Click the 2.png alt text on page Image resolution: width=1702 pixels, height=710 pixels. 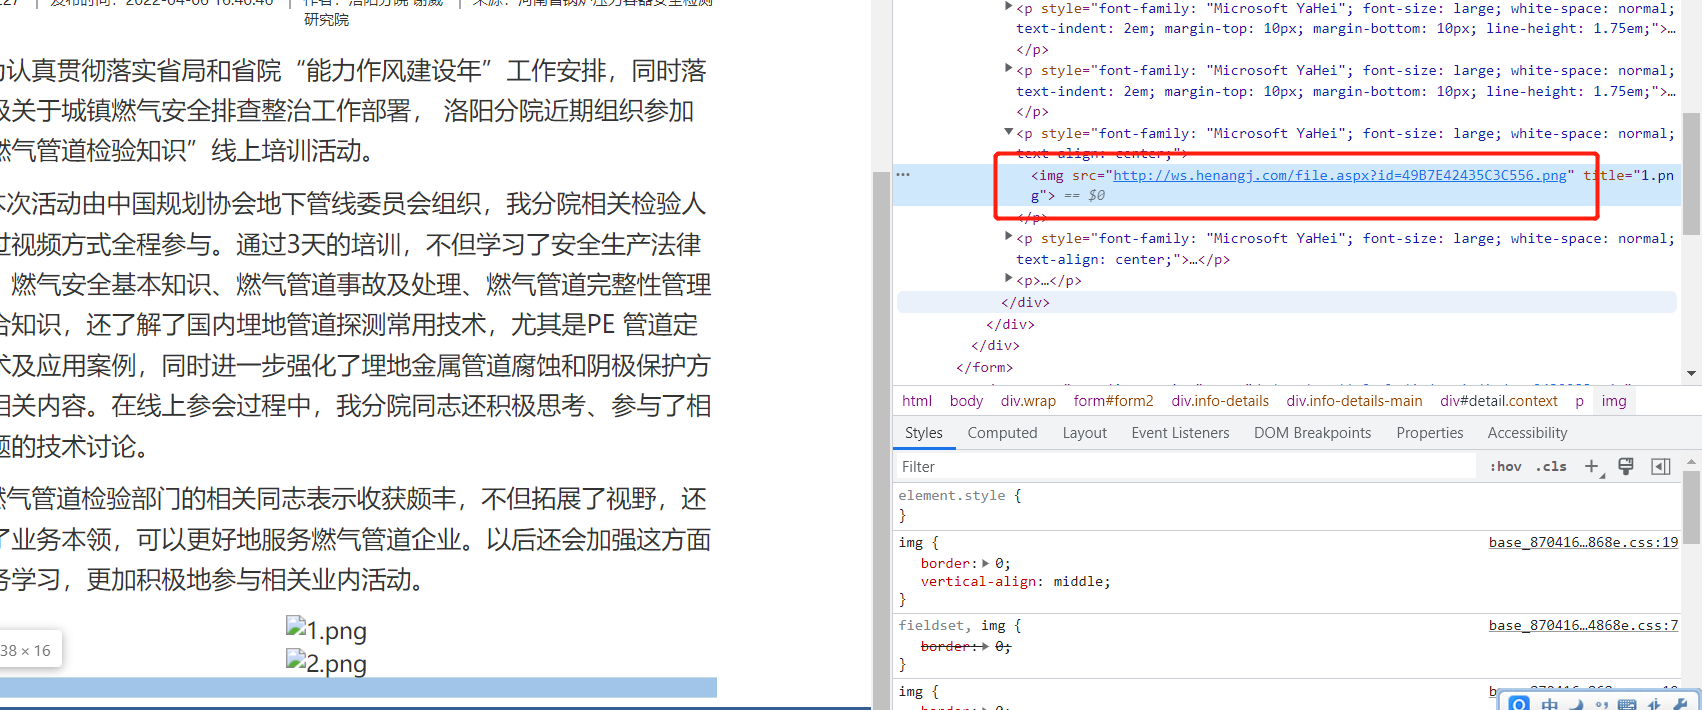point(337,663)
